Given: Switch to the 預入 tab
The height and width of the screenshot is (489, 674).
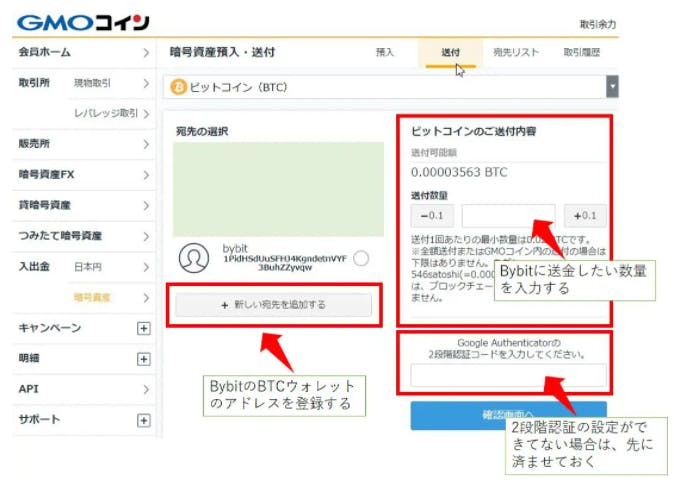Looking at the screenshot, I should pos(385,52).
